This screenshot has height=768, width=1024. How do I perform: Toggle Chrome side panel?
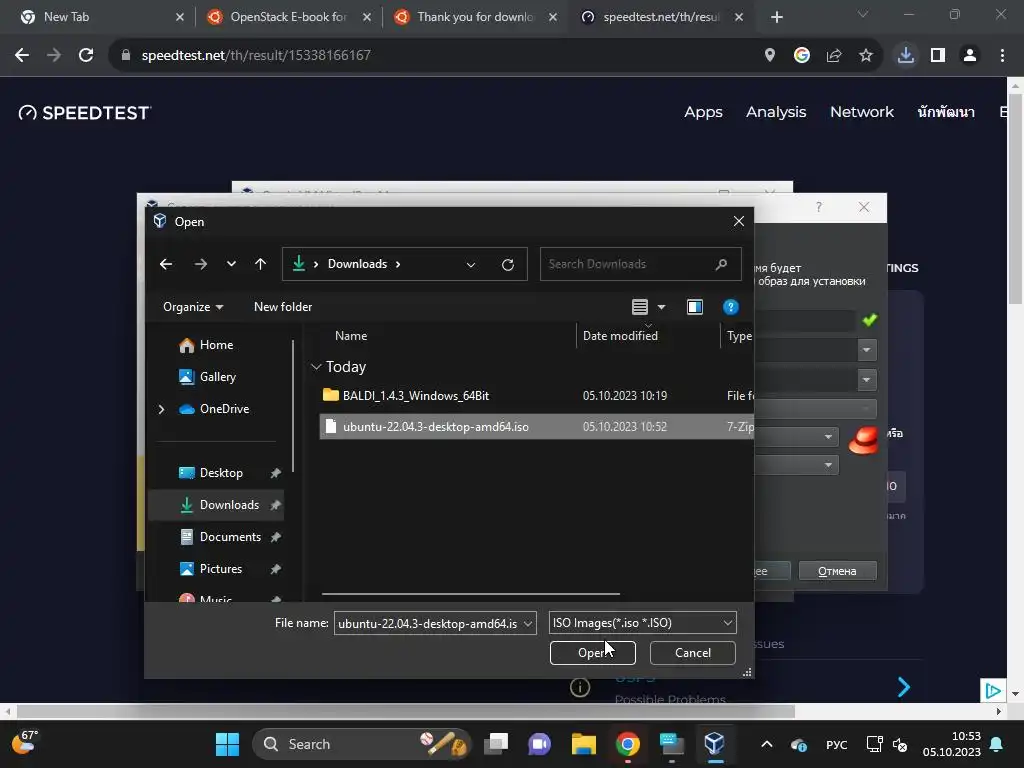pos(938,56)
